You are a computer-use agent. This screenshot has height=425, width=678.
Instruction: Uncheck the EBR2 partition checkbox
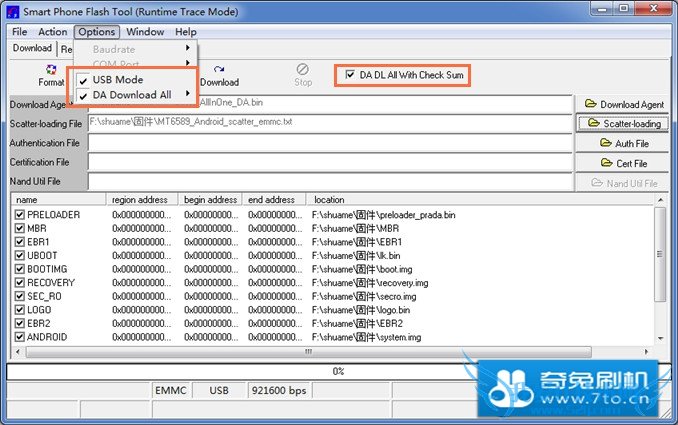[19, 323]
